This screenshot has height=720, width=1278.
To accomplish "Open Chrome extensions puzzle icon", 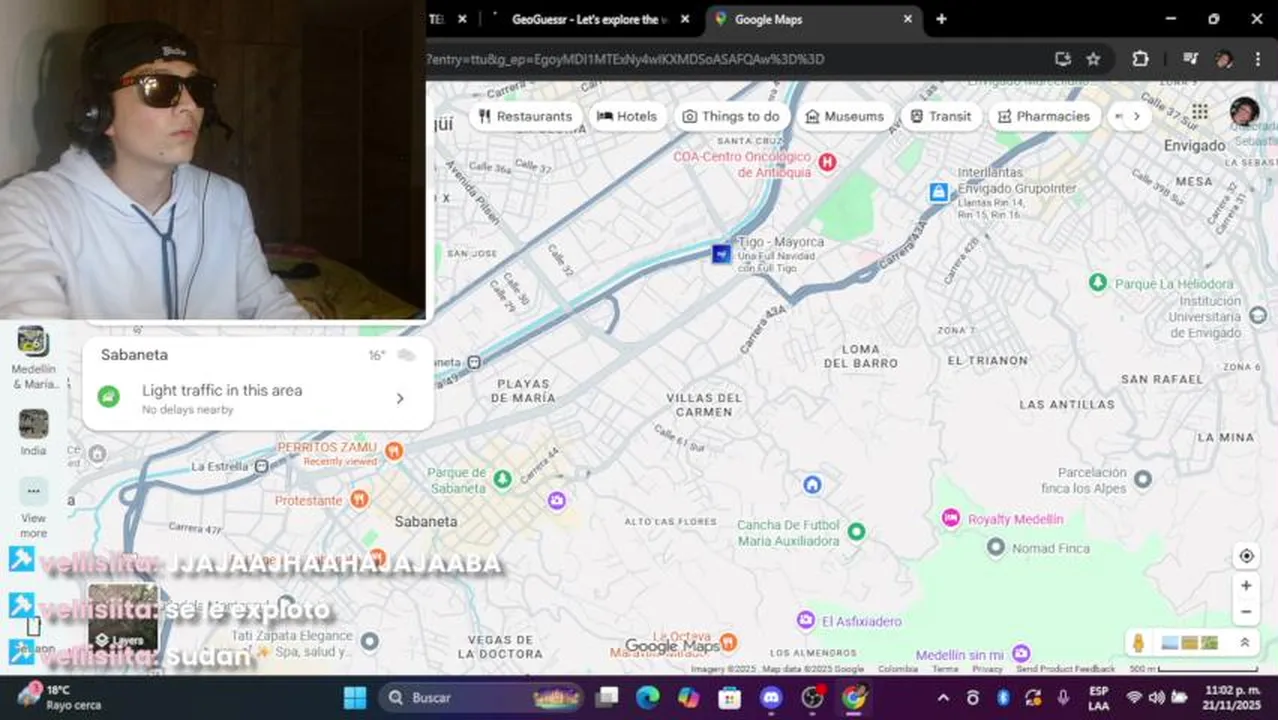I will coord(1140,59).
